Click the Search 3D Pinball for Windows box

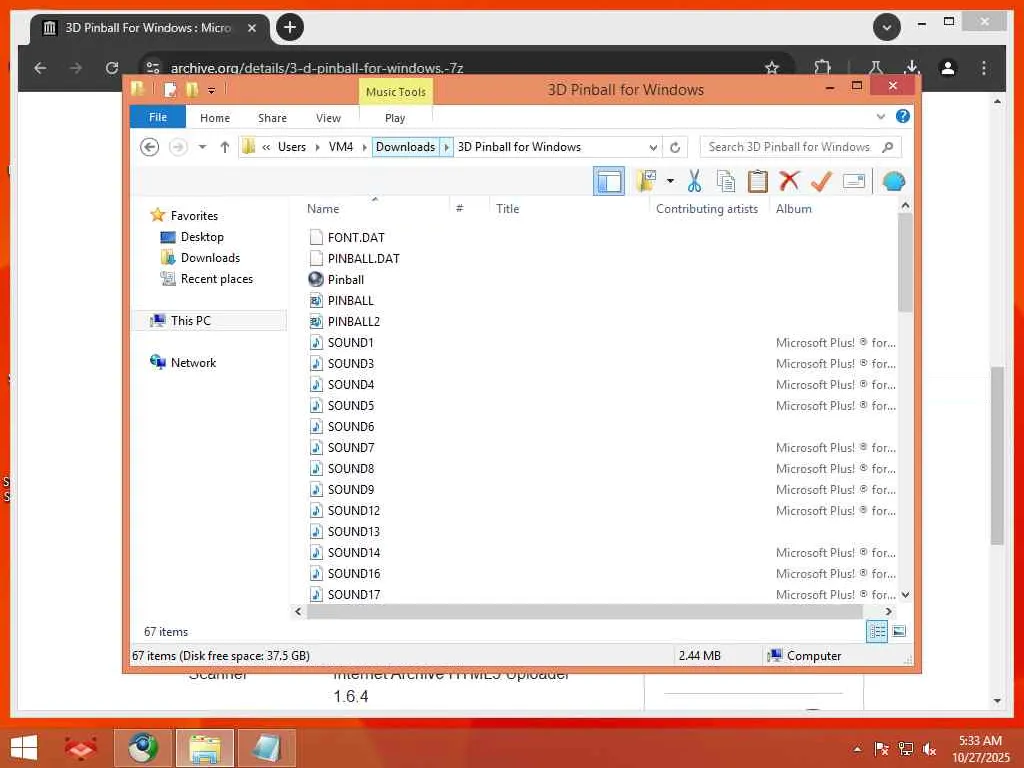[x=800, y=147]
